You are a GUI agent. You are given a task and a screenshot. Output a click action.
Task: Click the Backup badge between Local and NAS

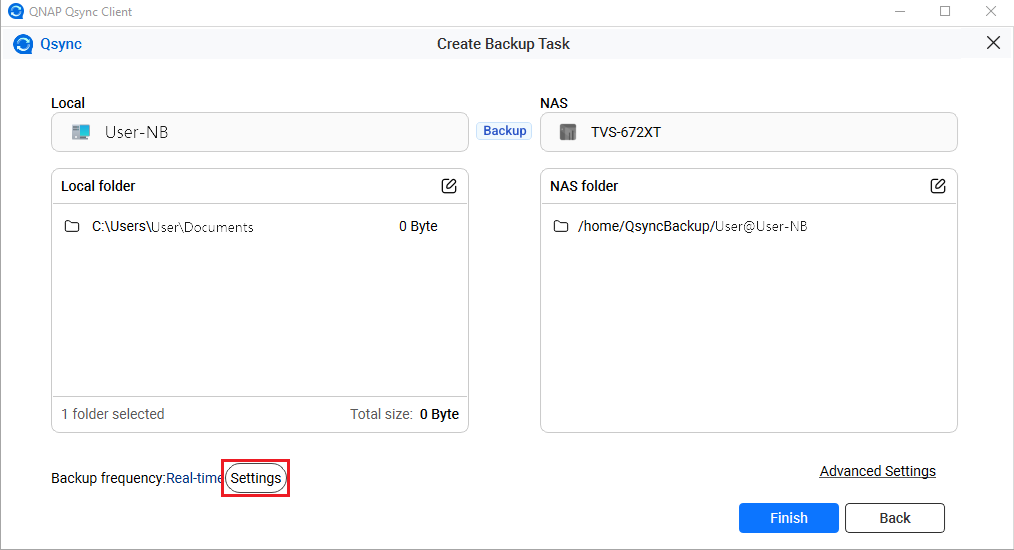tap(504, 131)
